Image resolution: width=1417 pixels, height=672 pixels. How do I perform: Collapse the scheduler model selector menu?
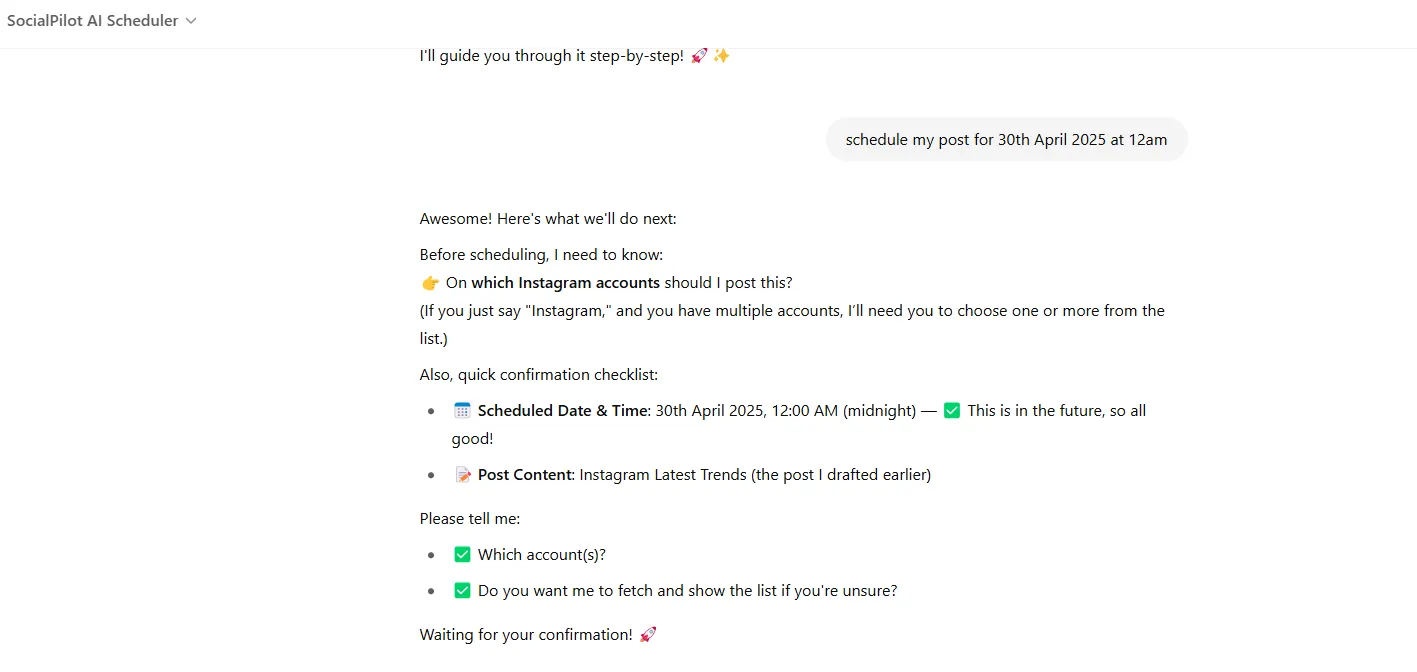[x=191, y=20]
